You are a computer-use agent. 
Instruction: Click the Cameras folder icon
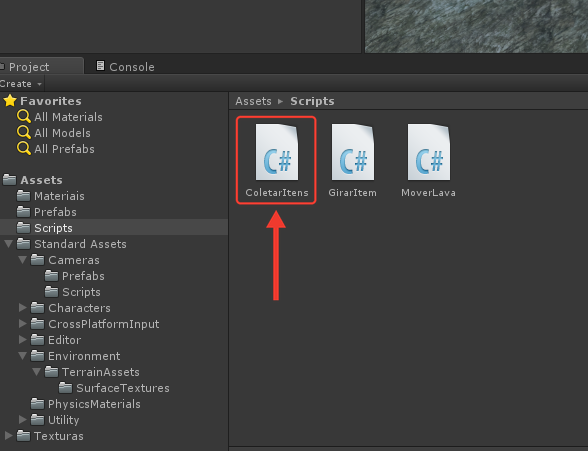38,260
